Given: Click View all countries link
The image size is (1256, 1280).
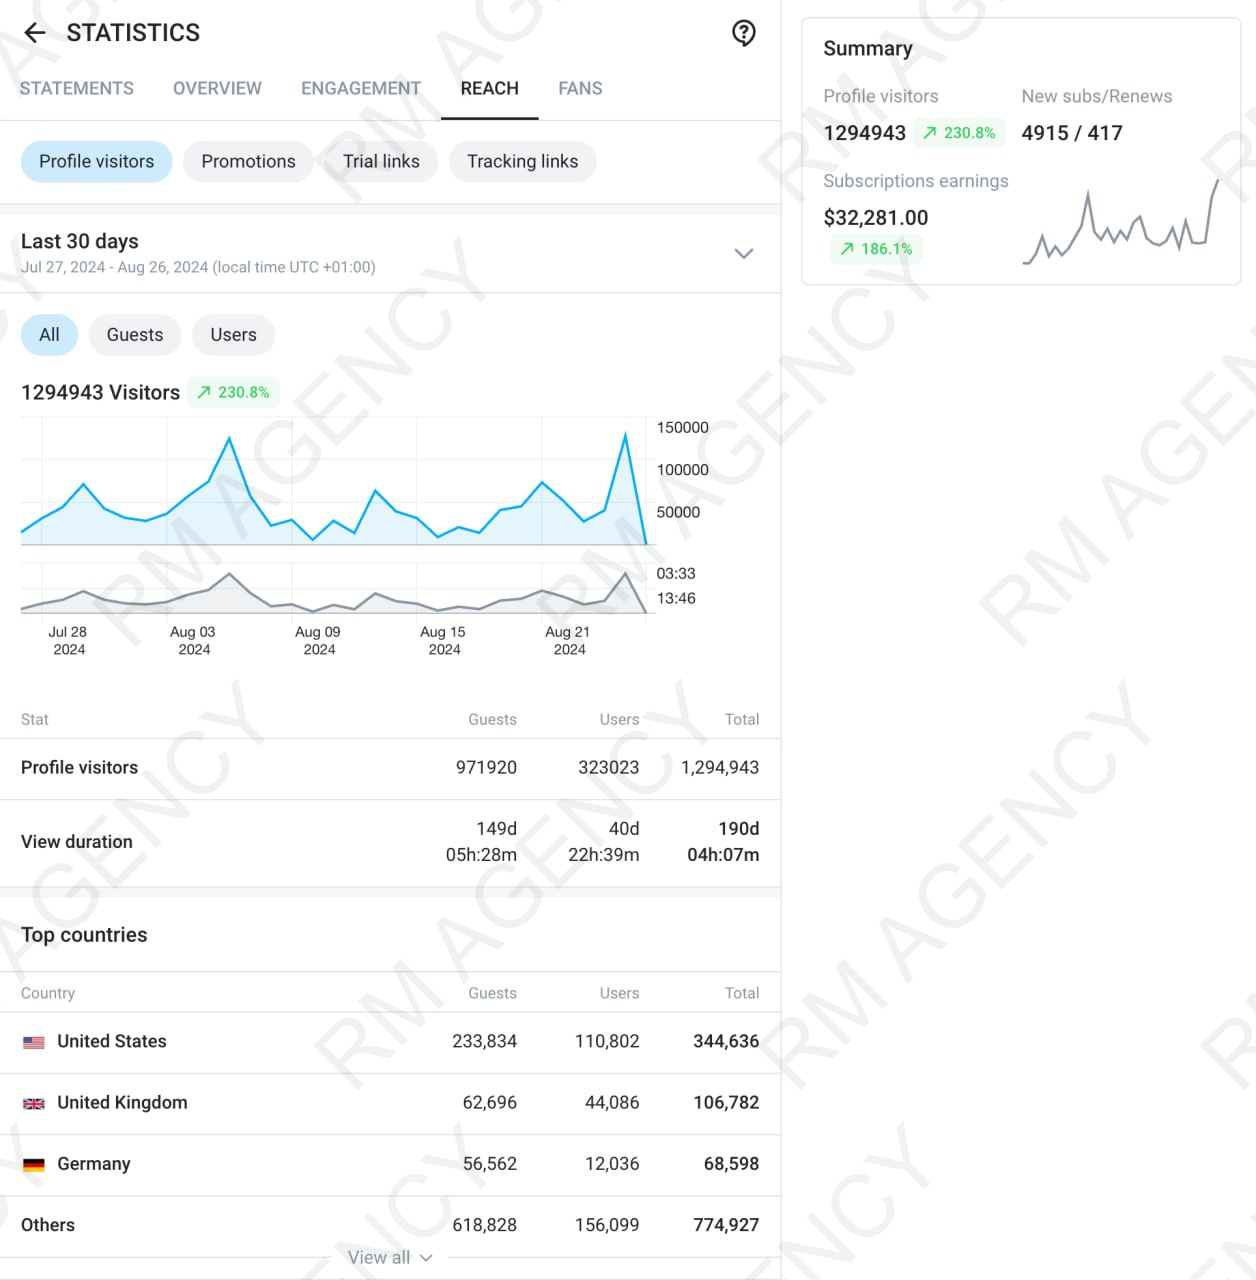Looking at the screenshot, I should [390, 1257].
